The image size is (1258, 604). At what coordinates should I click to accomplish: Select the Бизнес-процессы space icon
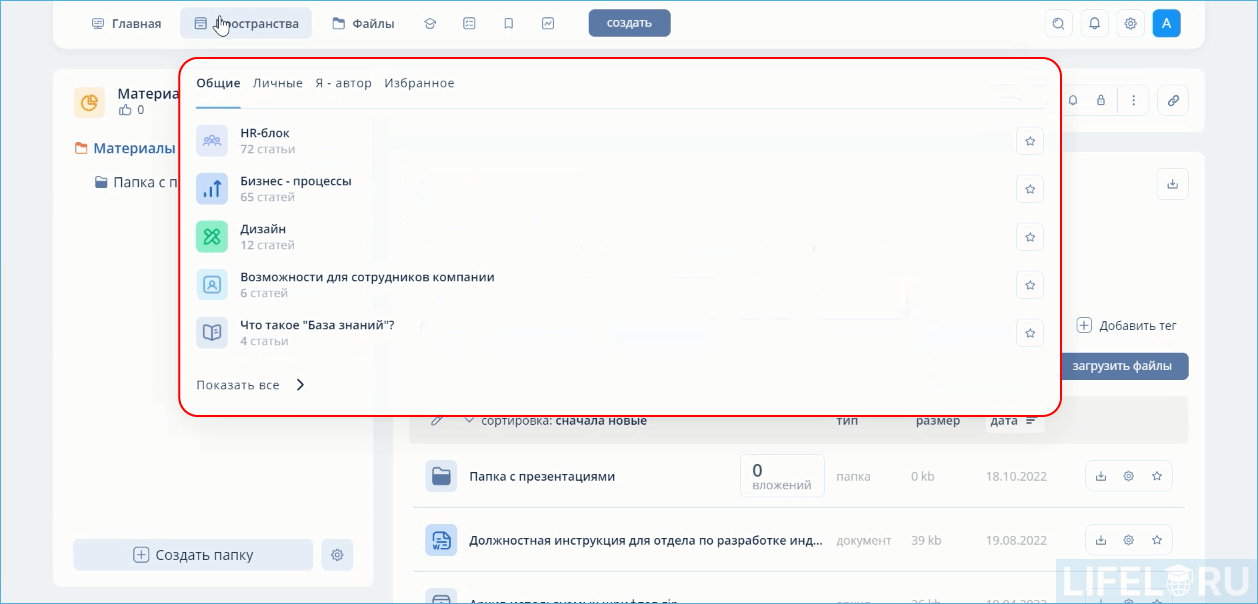coord(212,188)
